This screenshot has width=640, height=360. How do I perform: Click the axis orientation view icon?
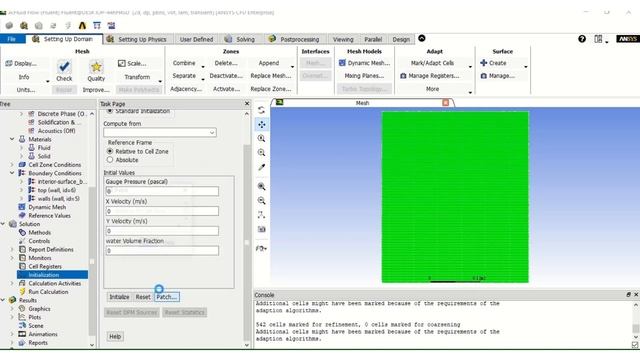(x=262, y=215)
